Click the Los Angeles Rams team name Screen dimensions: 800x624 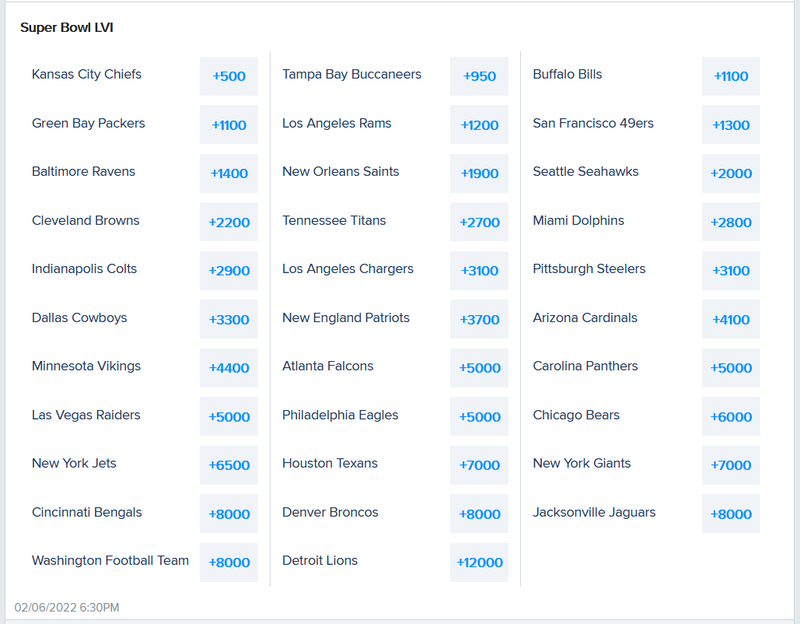click(337, 123)
